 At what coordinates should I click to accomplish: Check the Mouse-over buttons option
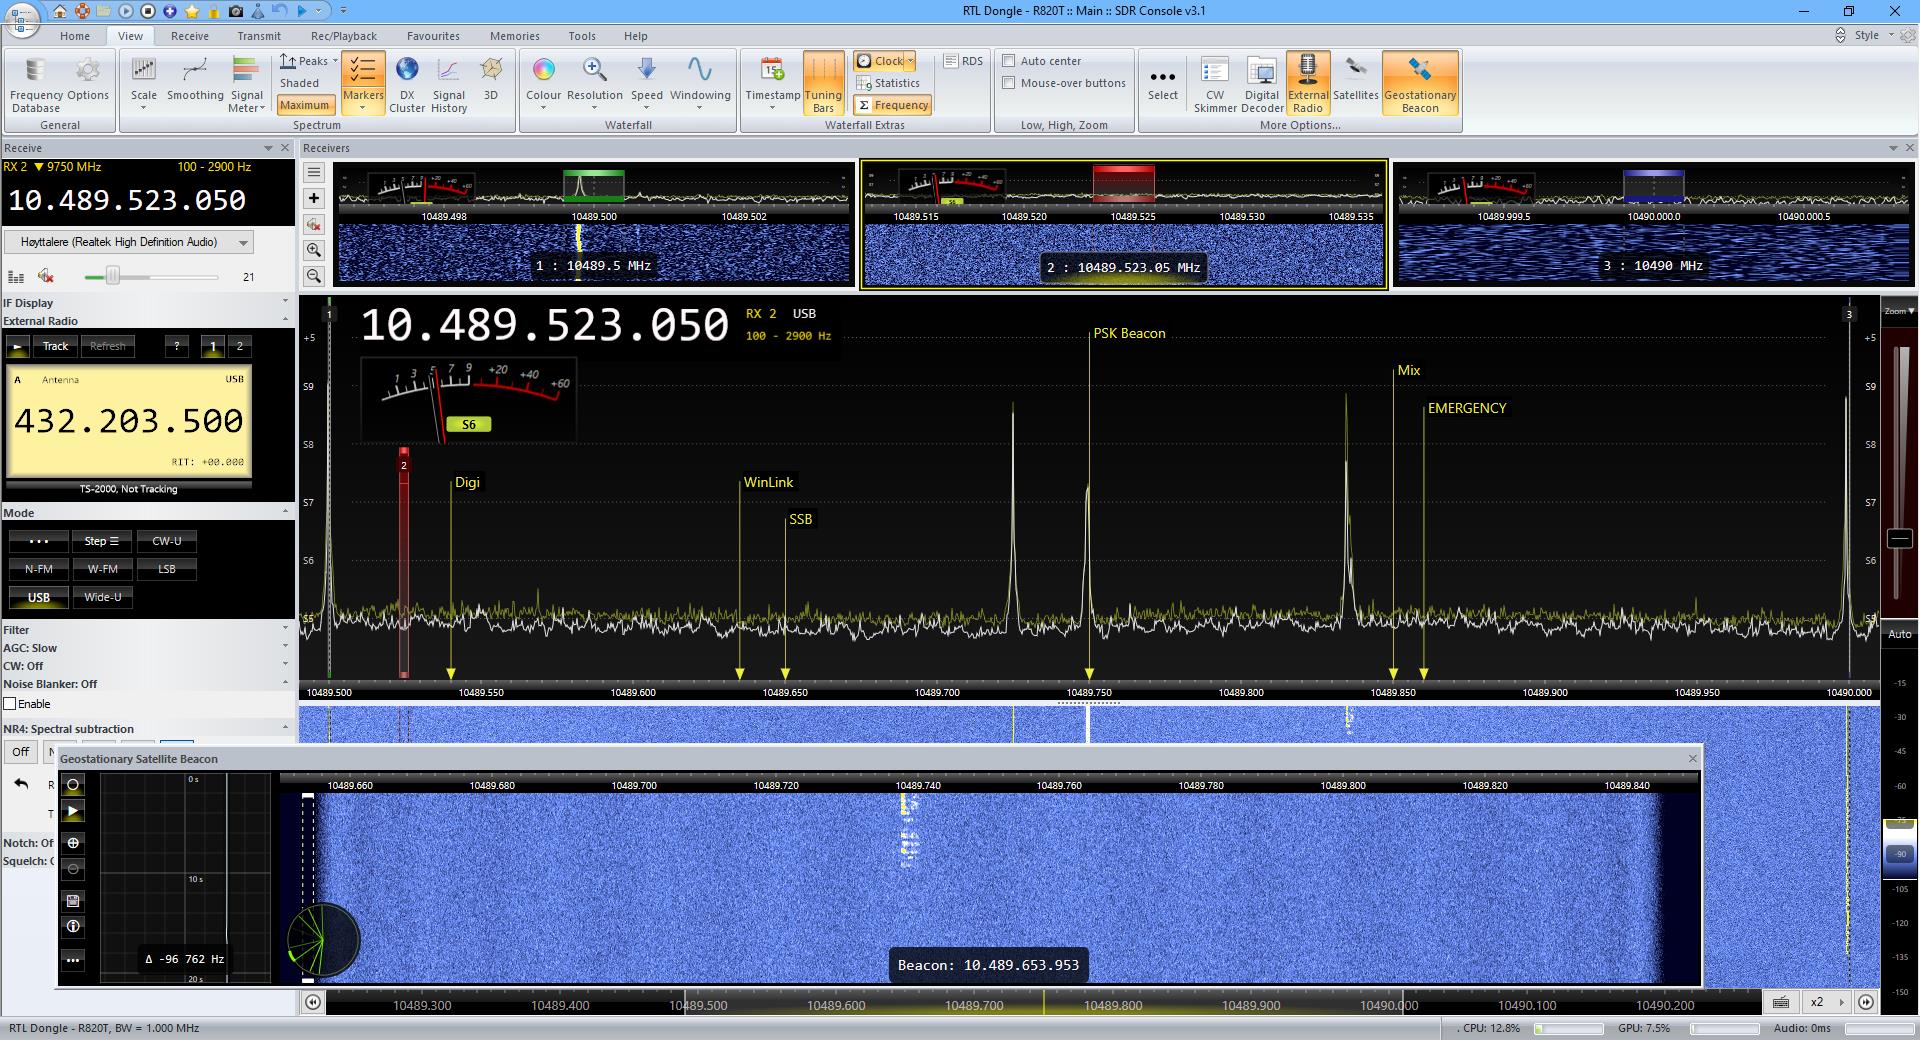coord(1009,83)
